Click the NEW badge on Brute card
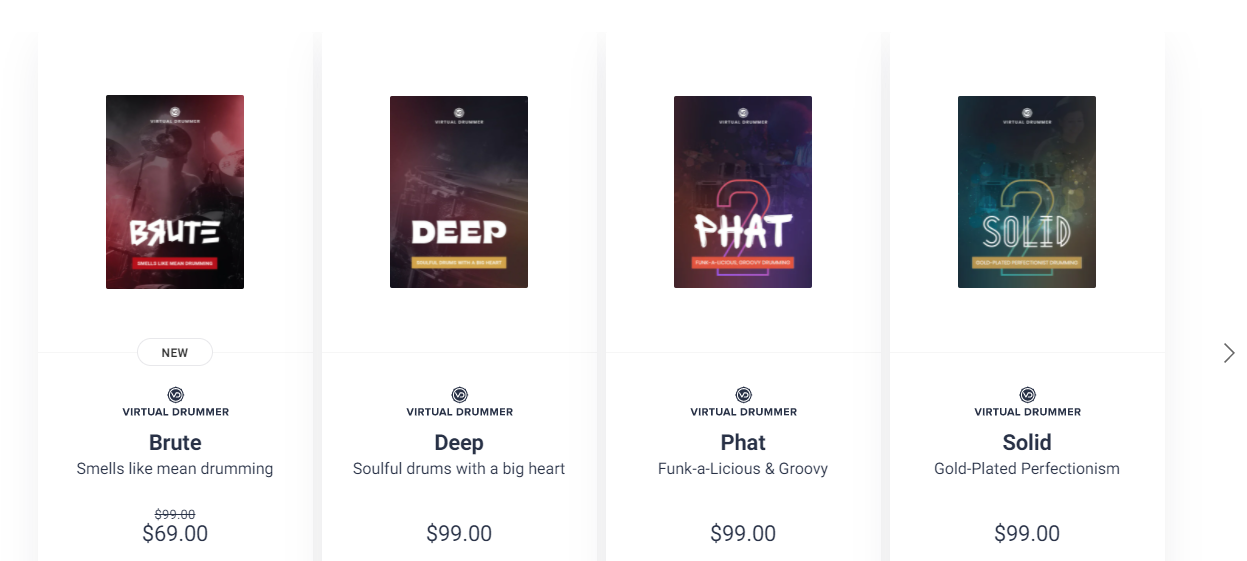Image resolution: width=1247 pixels, height=561 pixels. pyautogui.click(x=175, y=353)
